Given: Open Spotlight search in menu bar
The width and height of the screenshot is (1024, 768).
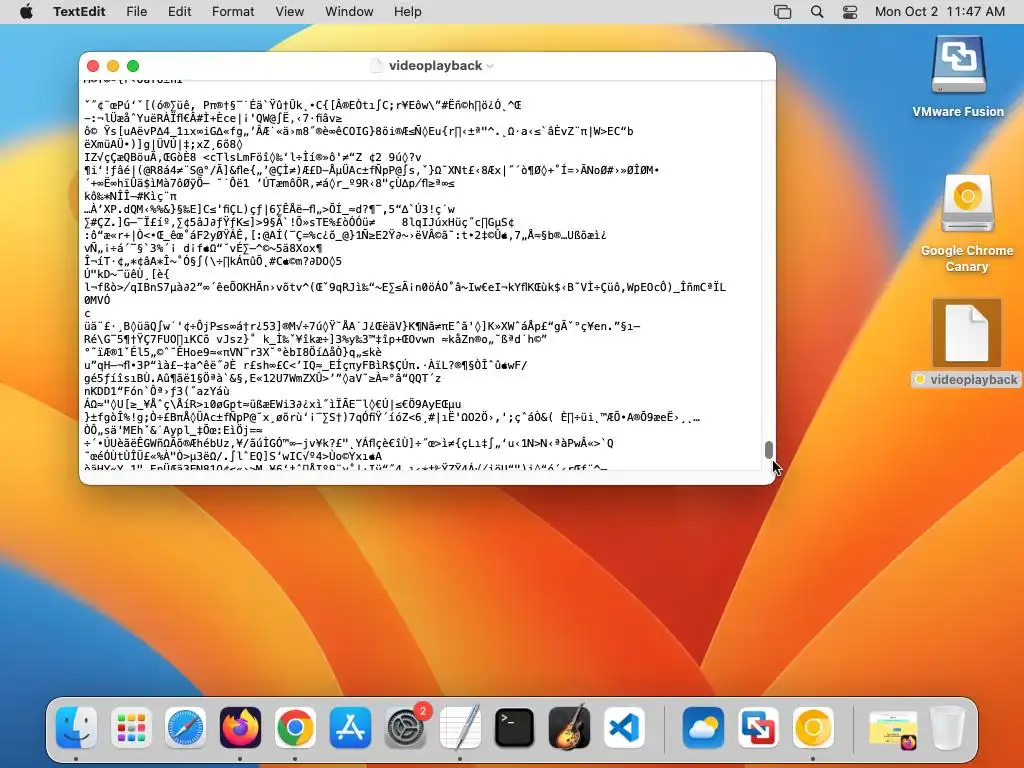Looking at the screenshot, I should [816, 12].
